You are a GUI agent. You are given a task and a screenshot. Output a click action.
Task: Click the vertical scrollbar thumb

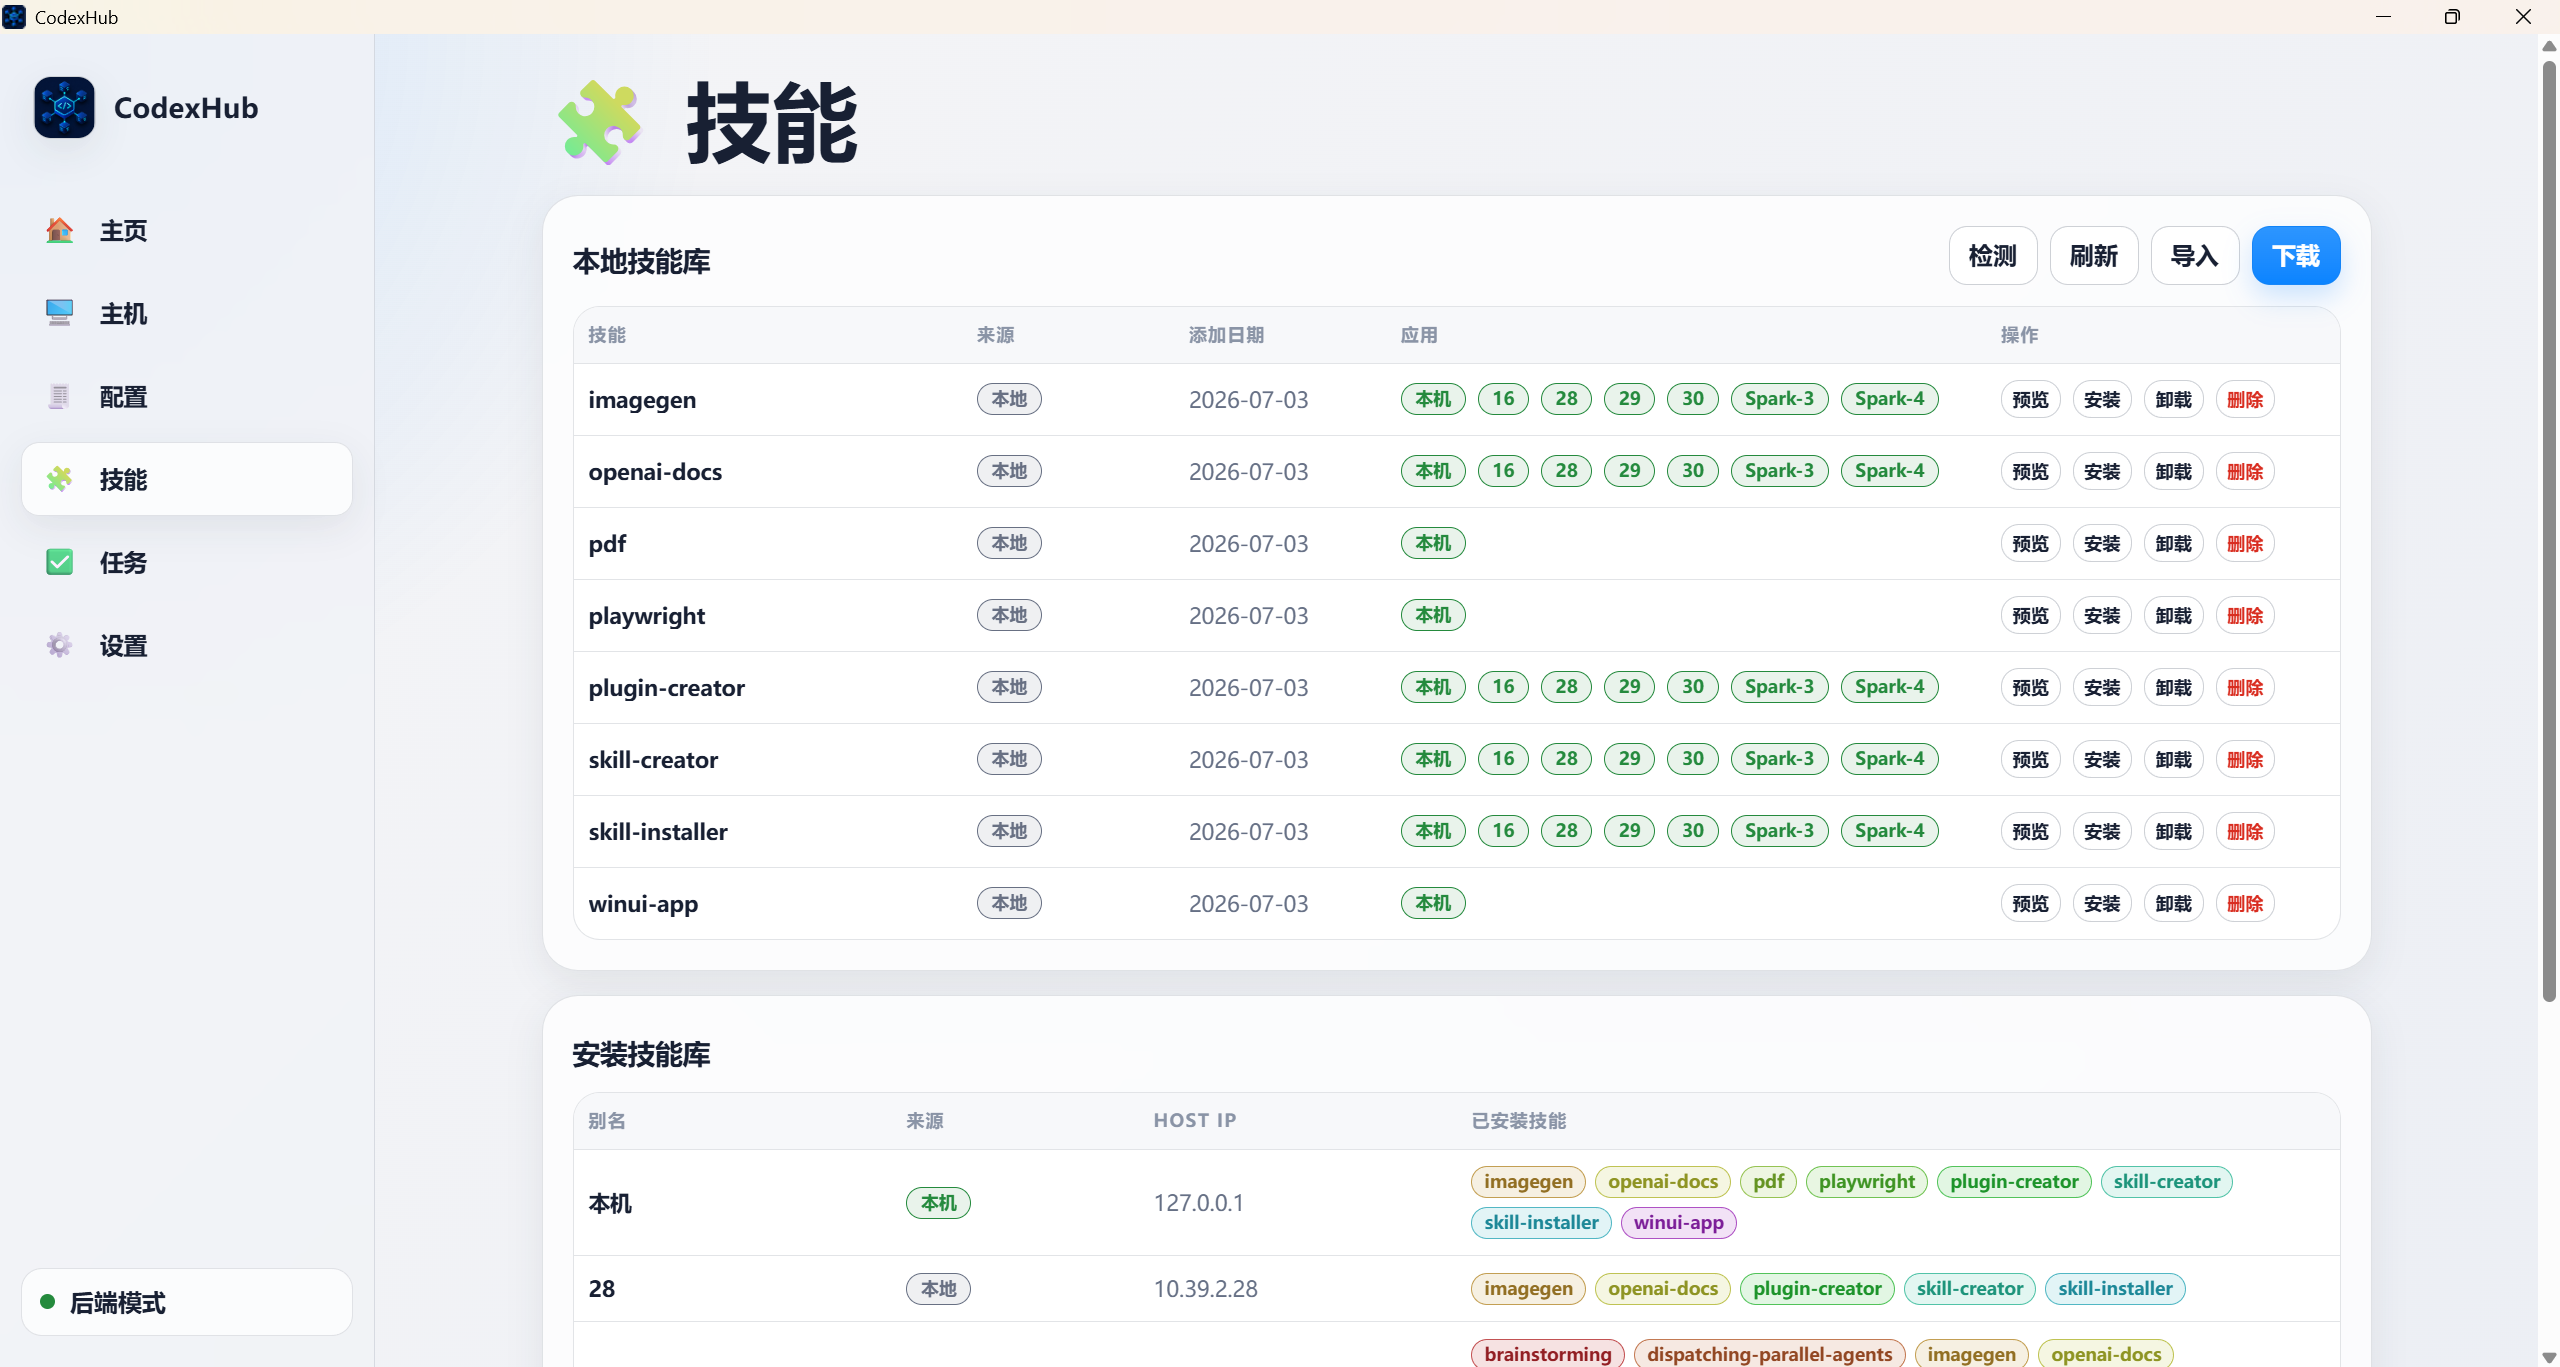click(2549, 530)
